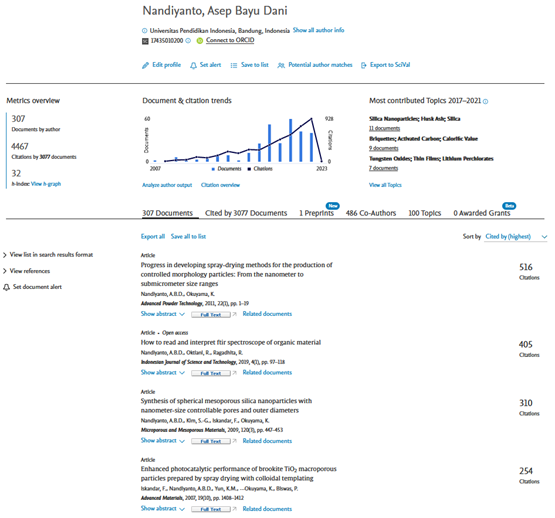Open the 0 Awarded Grants tab
Image resolution: width=555 pixels, height=518 pixels.
[x=482, y=213]
